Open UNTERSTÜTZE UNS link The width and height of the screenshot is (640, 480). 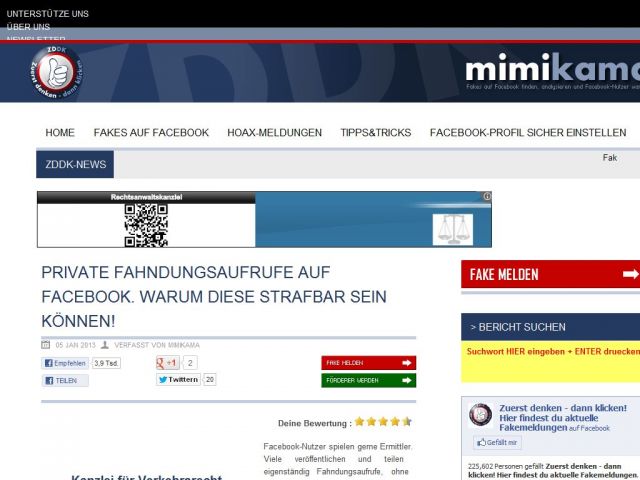(x=47, y=13)
